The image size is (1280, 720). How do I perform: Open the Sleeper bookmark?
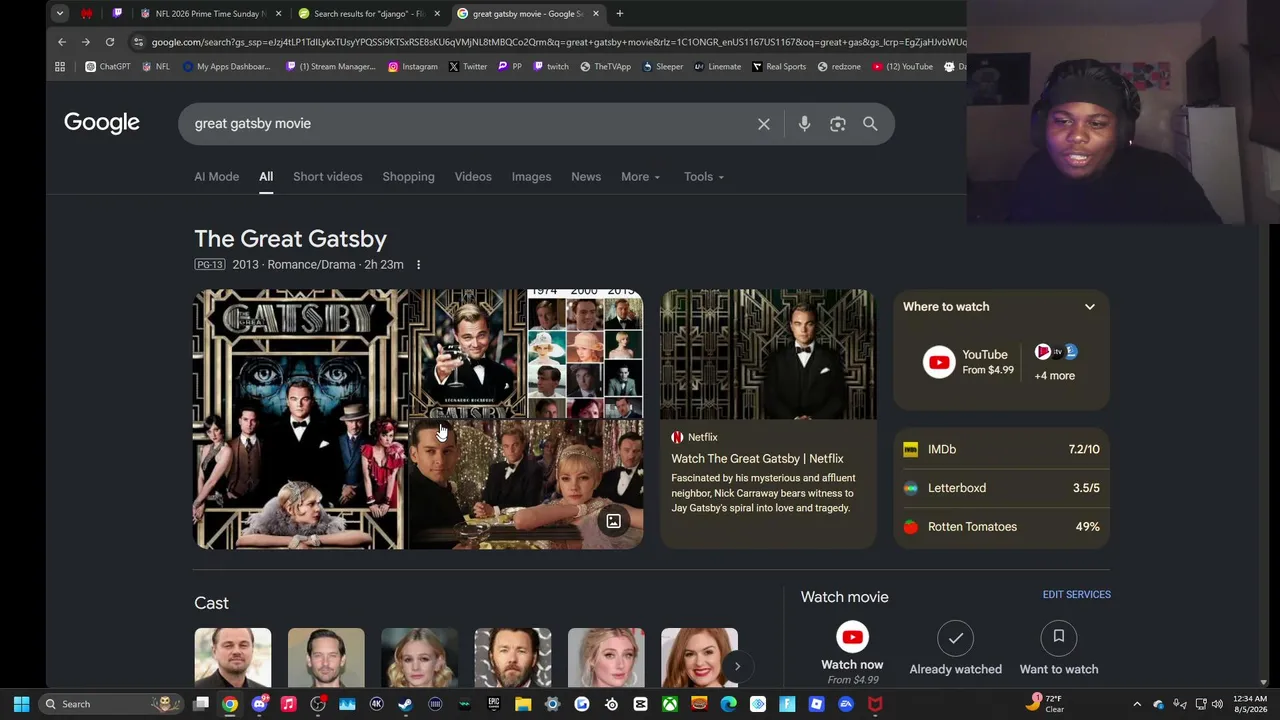(x=663, y=67)
